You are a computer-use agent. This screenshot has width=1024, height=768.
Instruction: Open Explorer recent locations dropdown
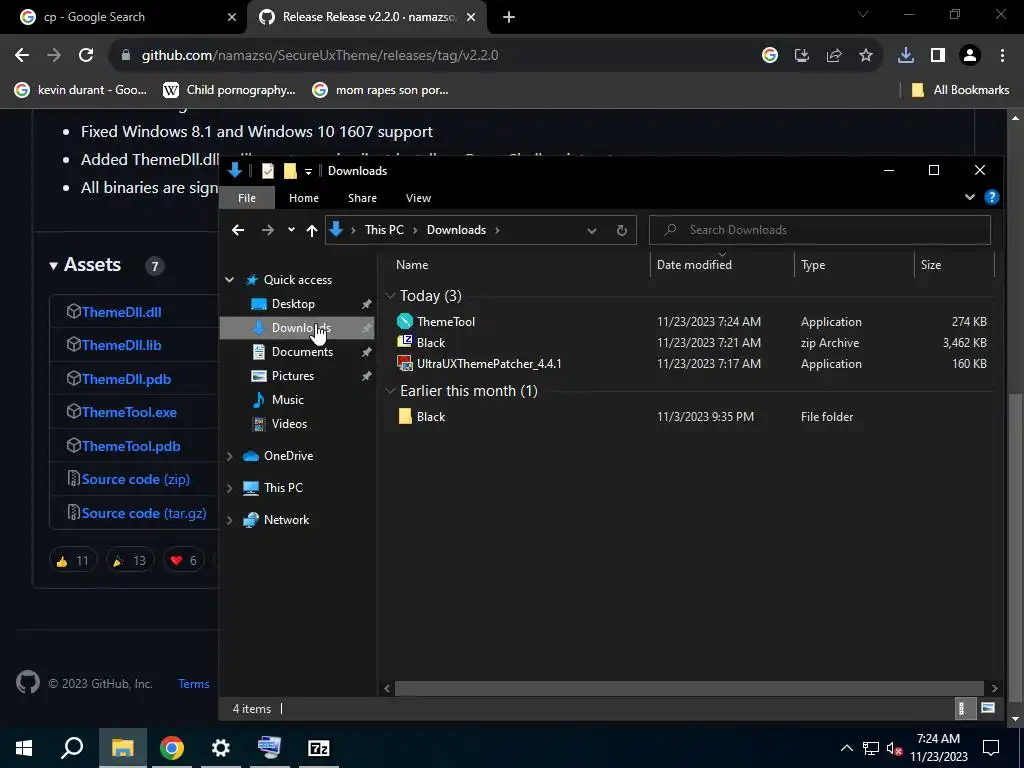click(x=291, y=231)
